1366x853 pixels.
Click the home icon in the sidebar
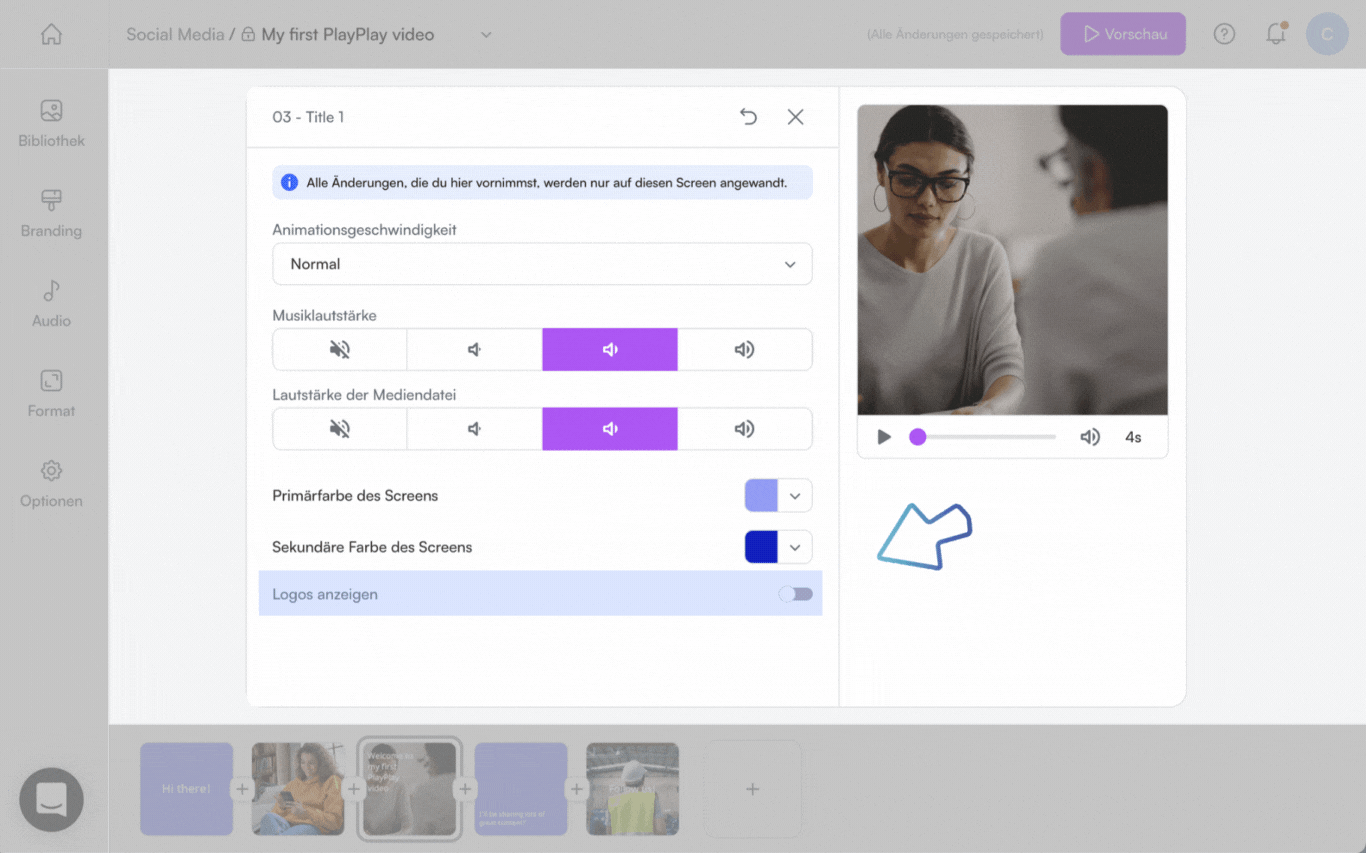pos(51,35)
